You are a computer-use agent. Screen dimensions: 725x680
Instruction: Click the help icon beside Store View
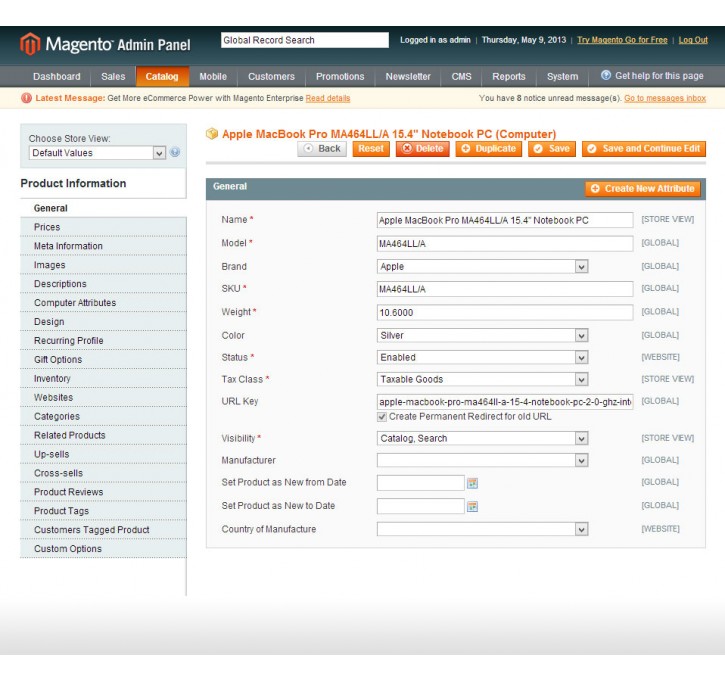pyautogui.click(x=175, y=152)
